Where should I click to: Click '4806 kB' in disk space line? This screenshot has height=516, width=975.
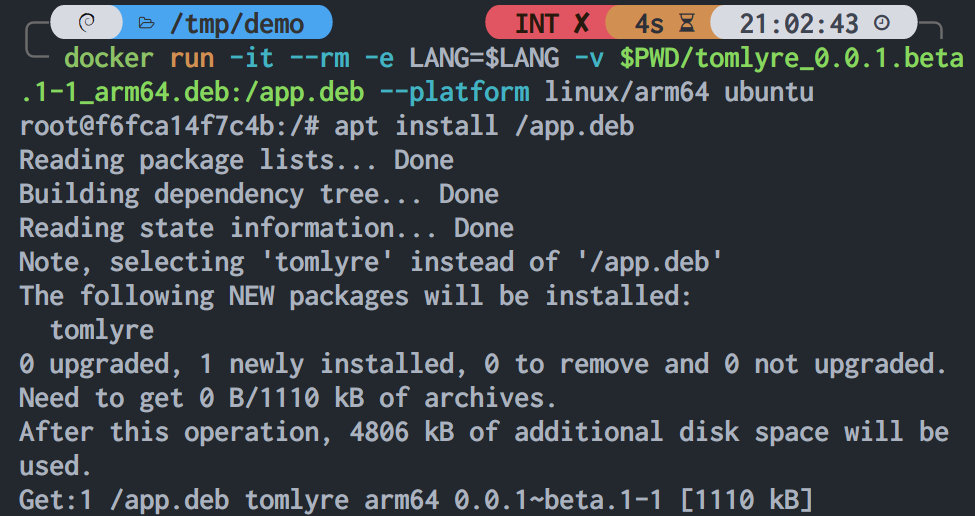pyautogui.click(x=402, y=431)
